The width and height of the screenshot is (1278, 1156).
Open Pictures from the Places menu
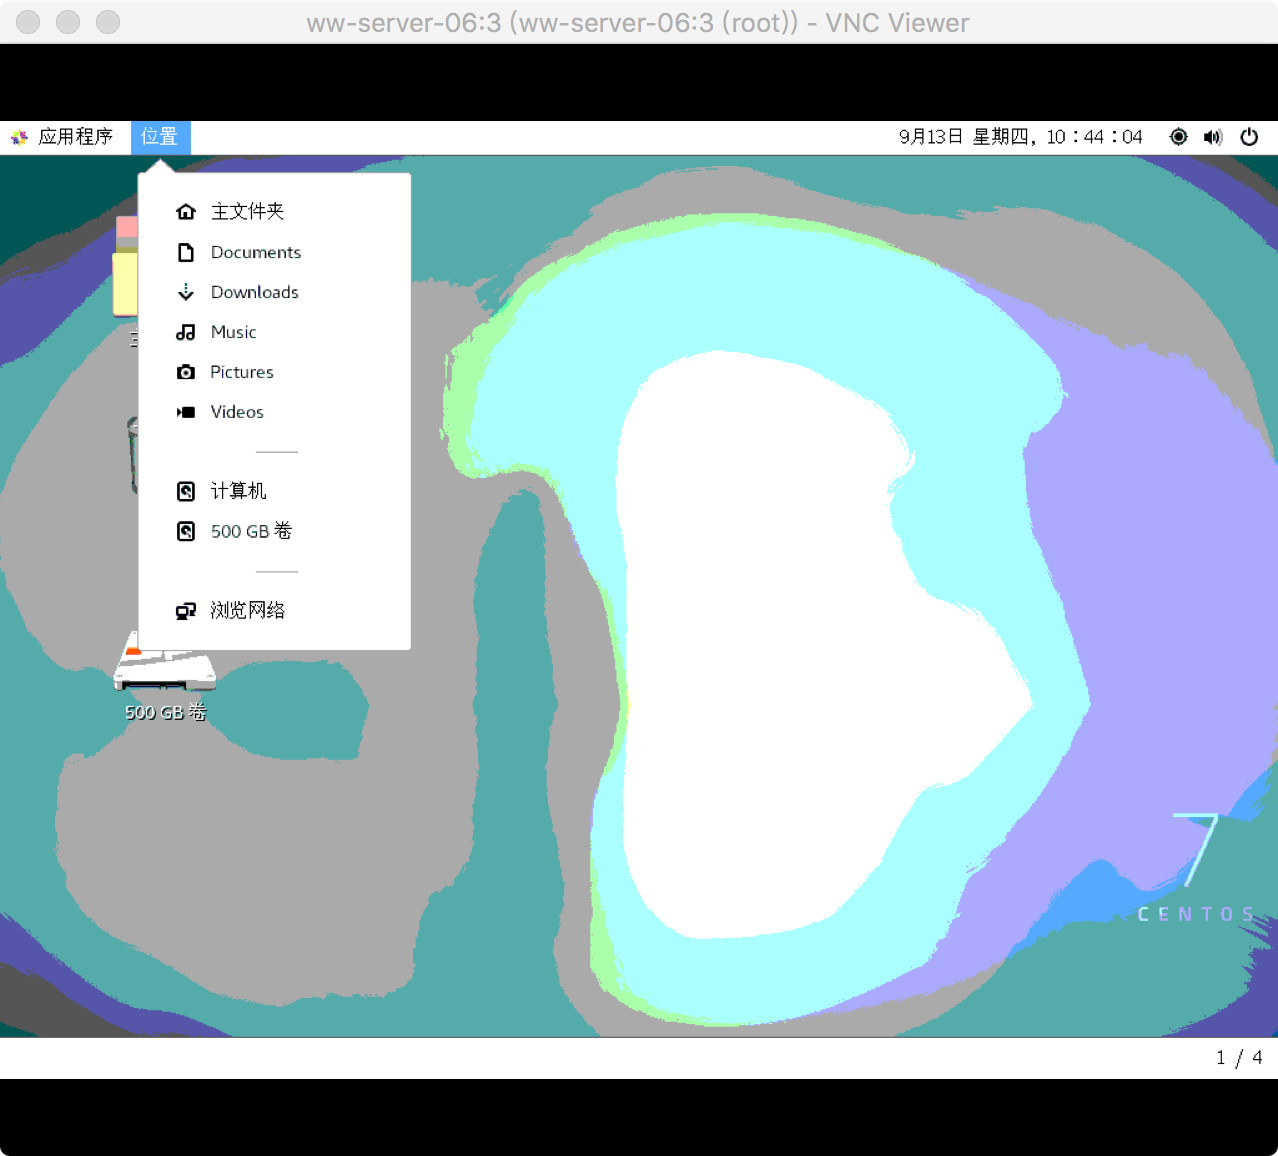pyautogui.click(x=274, y=372)
